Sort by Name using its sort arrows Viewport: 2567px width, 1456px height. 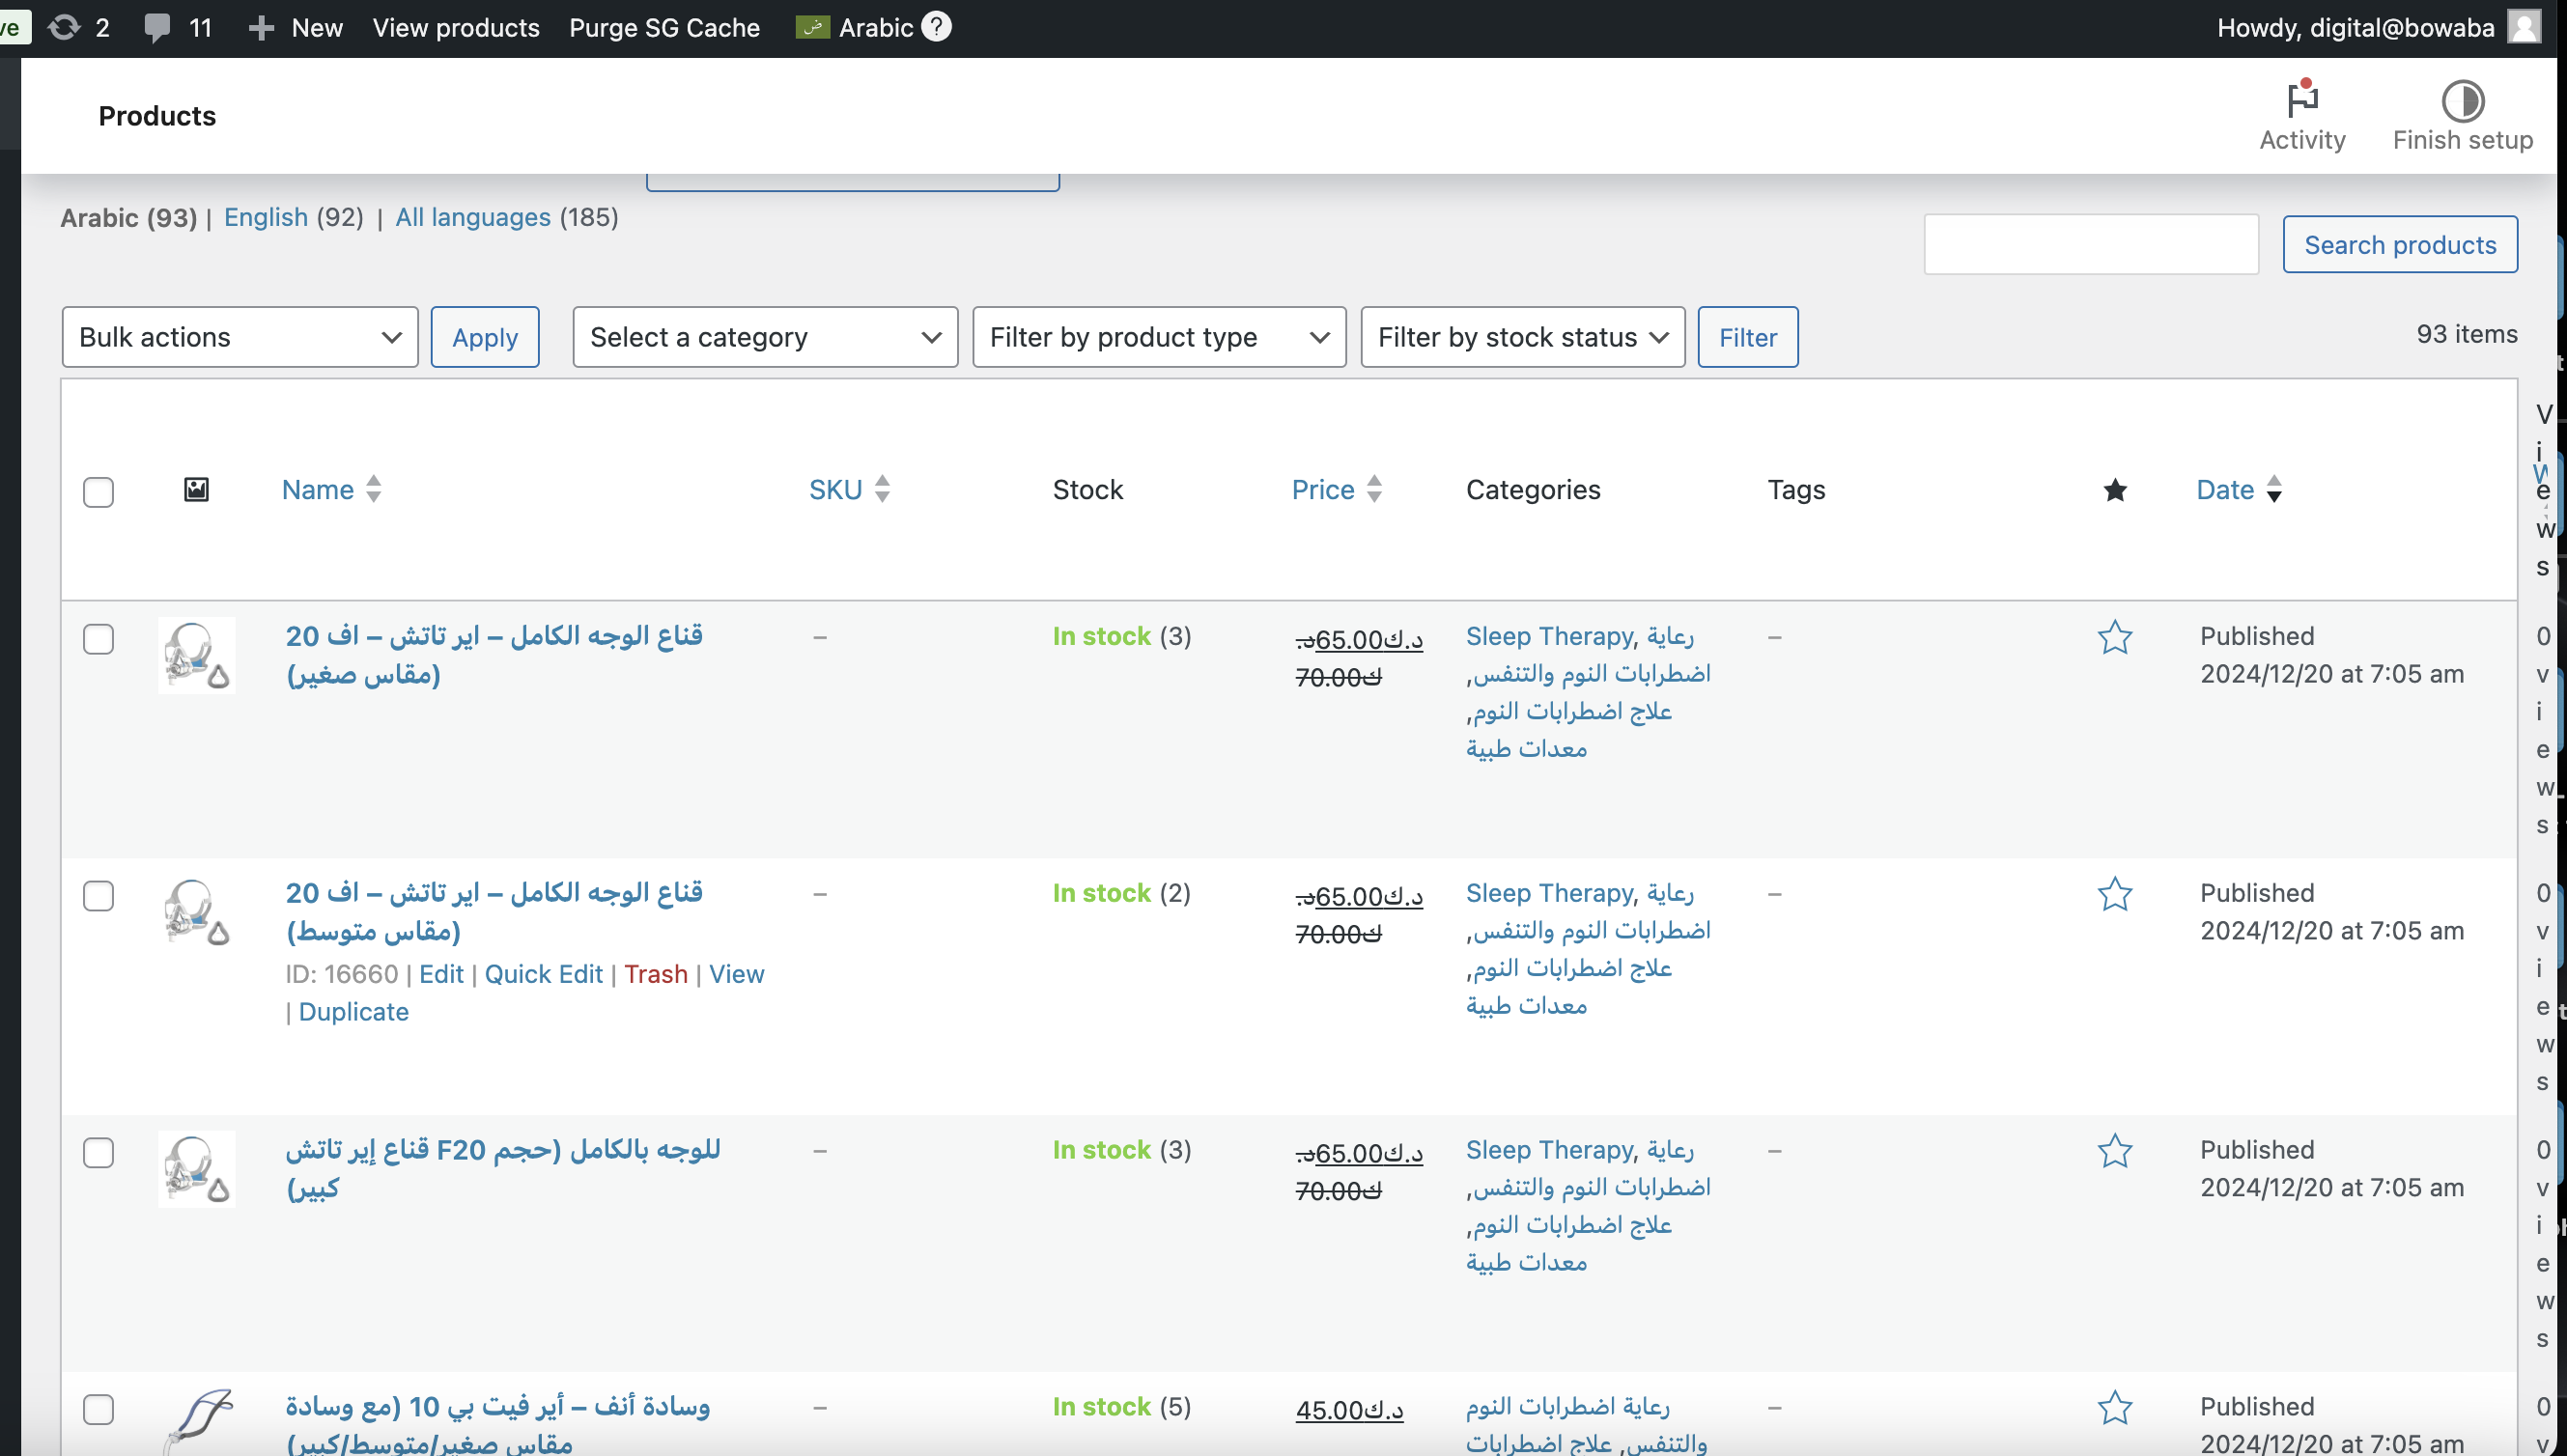pos(373,489)
